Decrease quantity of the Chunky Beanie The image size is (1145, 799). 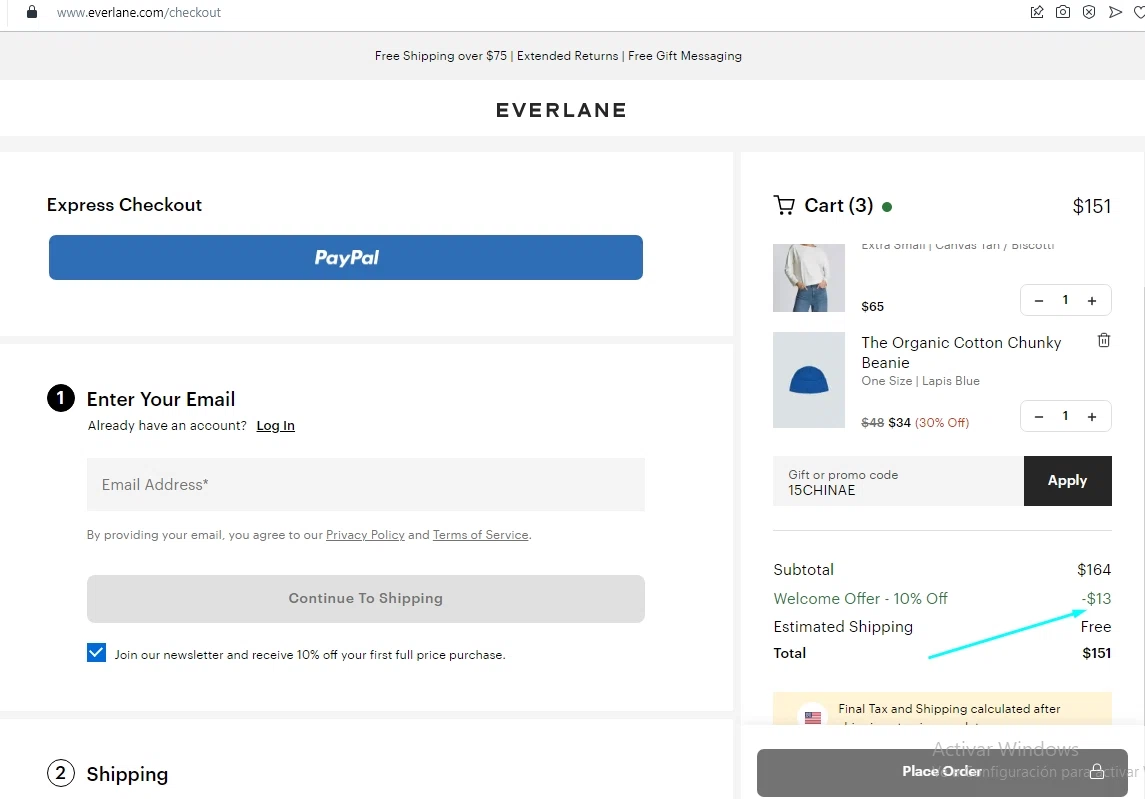point(1039,416)
